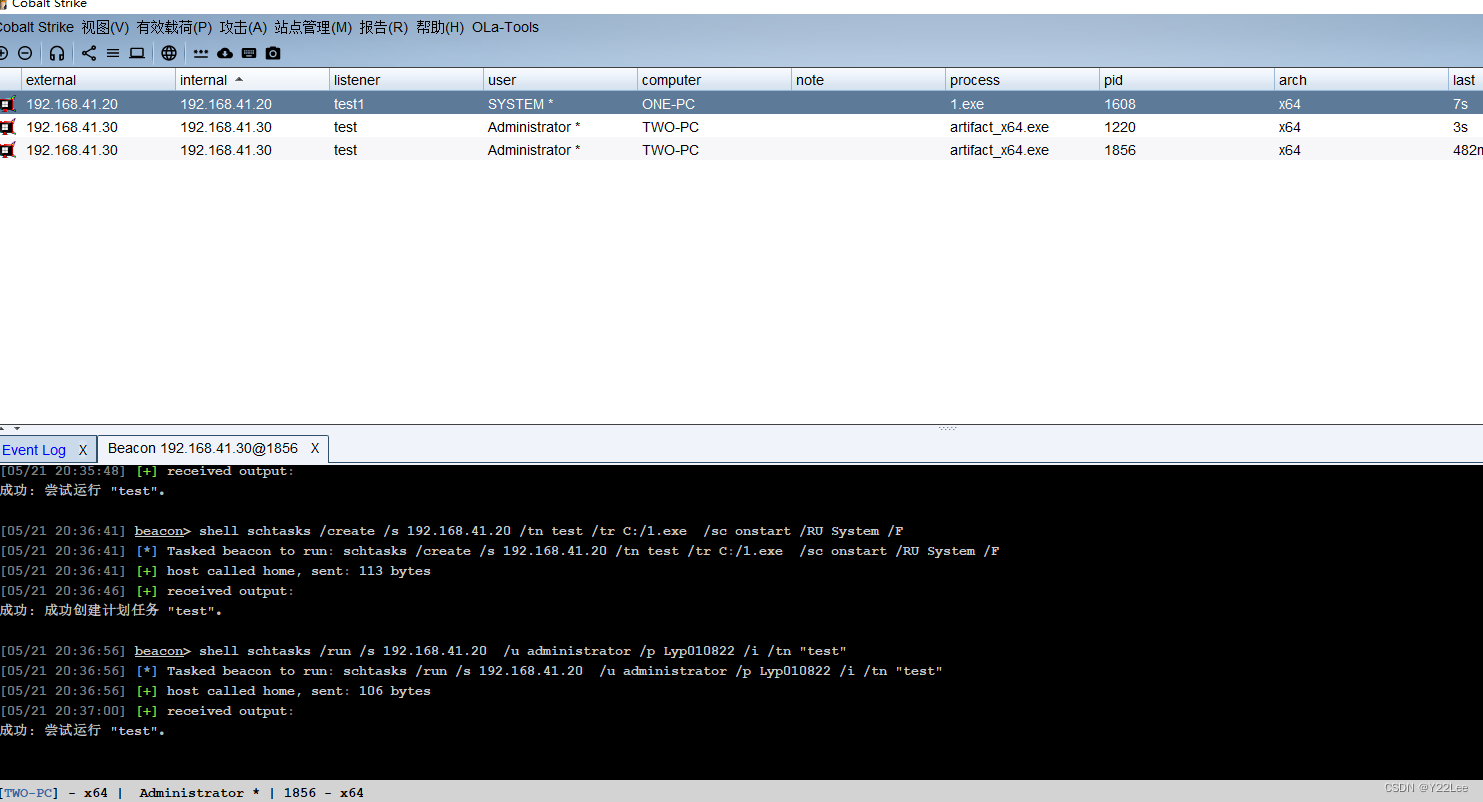The height and width of the screenshot is (802, 1483).
Task: Open keystrokes keyboard toolbar icon
Action: (249, 53)
